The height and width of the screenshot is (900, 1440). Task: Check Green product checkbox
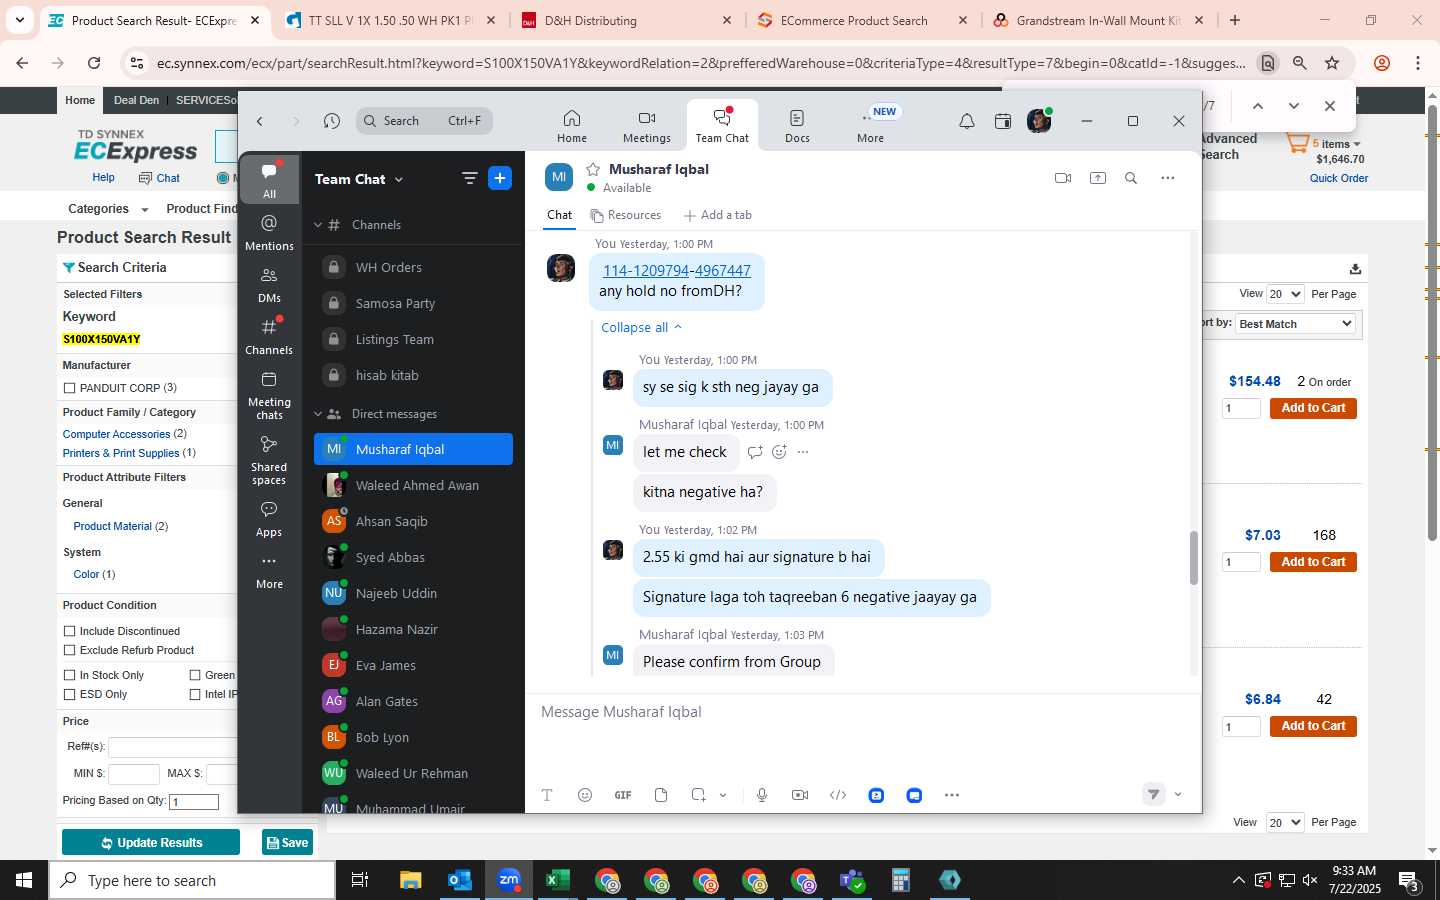195,675
